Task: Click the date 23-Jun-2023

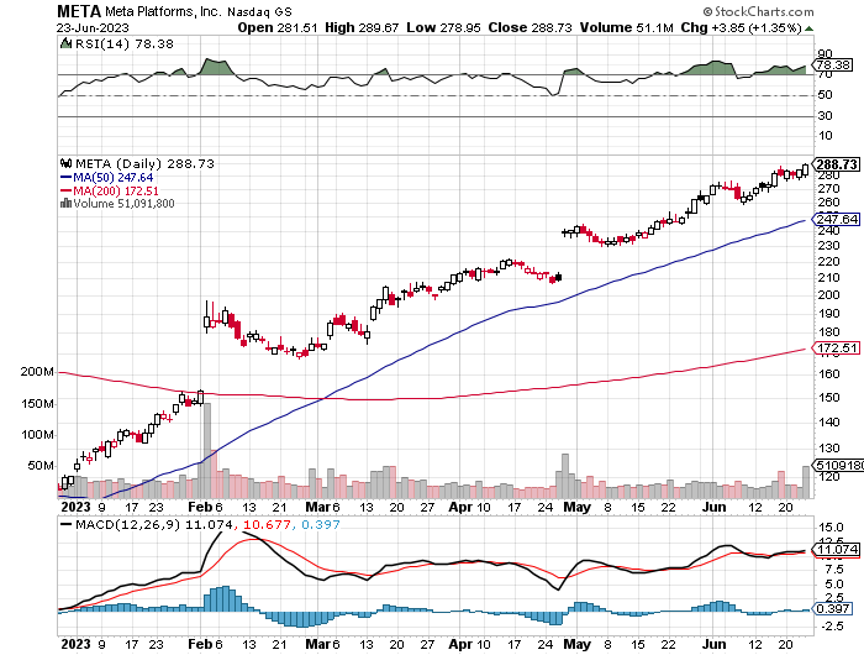Action: point(93,28)
